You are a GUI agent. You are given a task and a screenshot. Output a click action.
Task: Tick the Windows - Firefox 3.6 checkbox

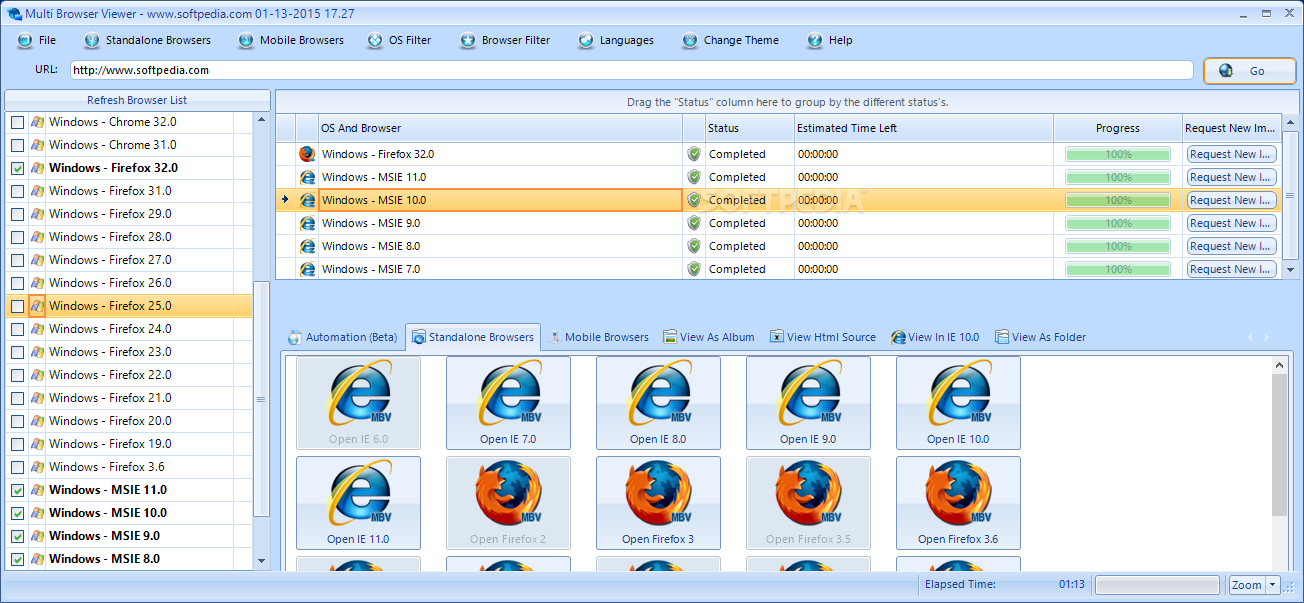[17, 467]
